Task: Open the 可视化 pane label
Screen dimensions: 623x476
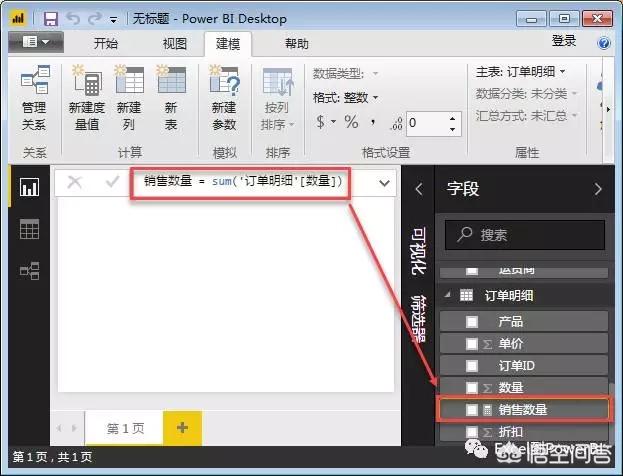Action: click(419, 251)
